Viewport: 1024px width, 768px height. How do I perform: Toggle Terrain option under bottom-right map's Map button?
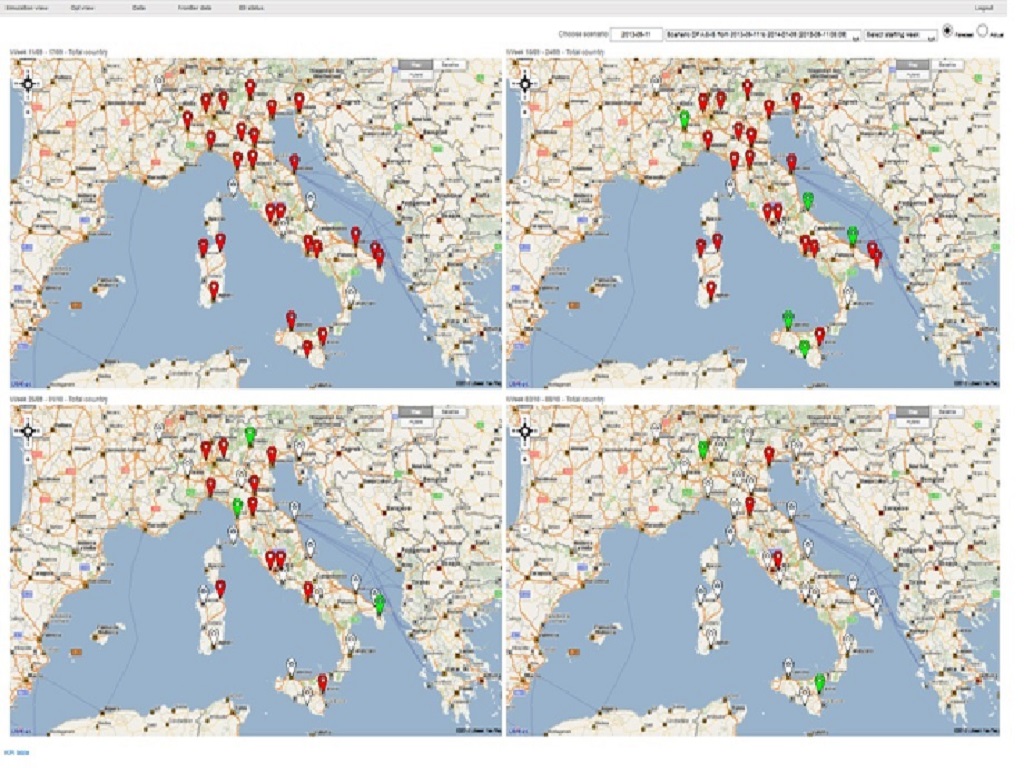[x=913, y=422]
